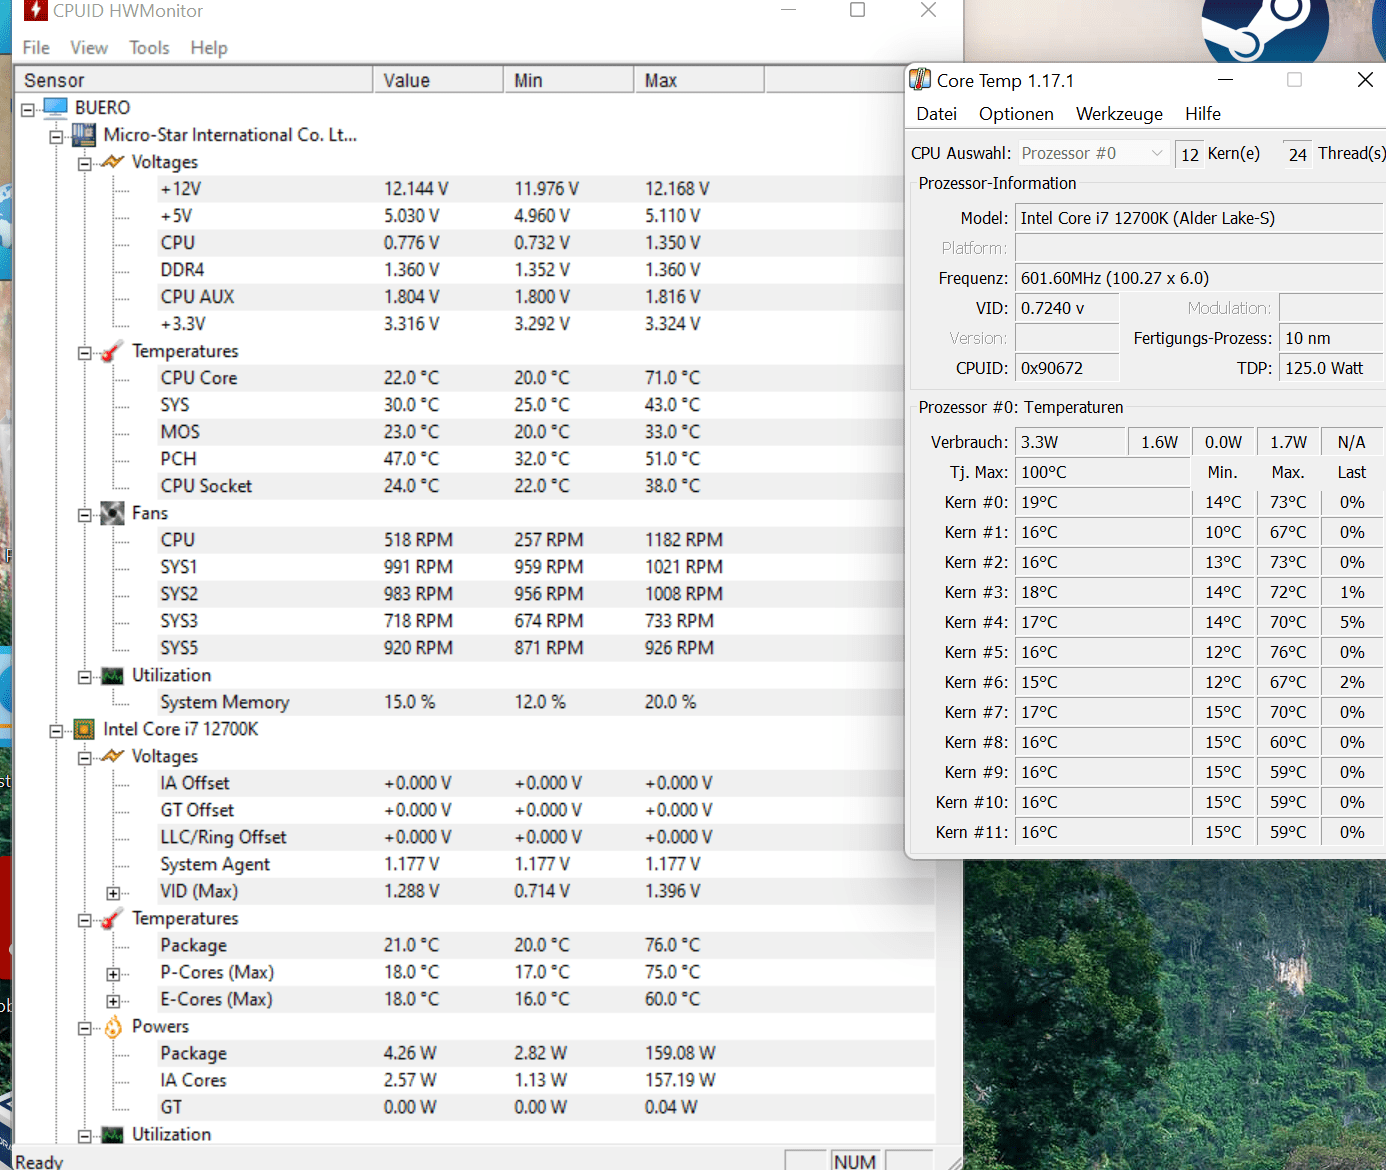Click the BUERO computer icon
1386x1170 pixels.
click(x=55, y=108)
